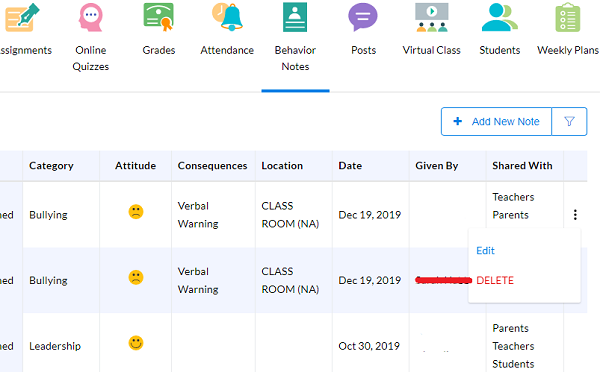Sort by the Location column header
600x372 pixels.
tap(282, 166)
